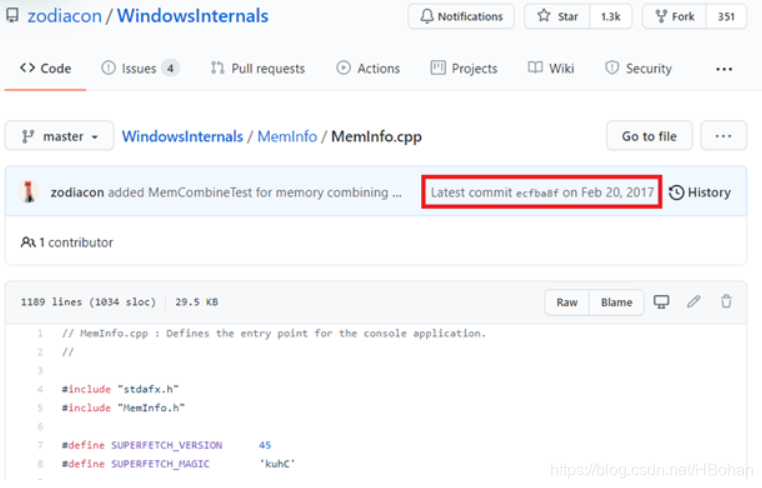The width and height of the screenshot is (762, 488).
Task: View file History
Action: (x=700, y=192)
